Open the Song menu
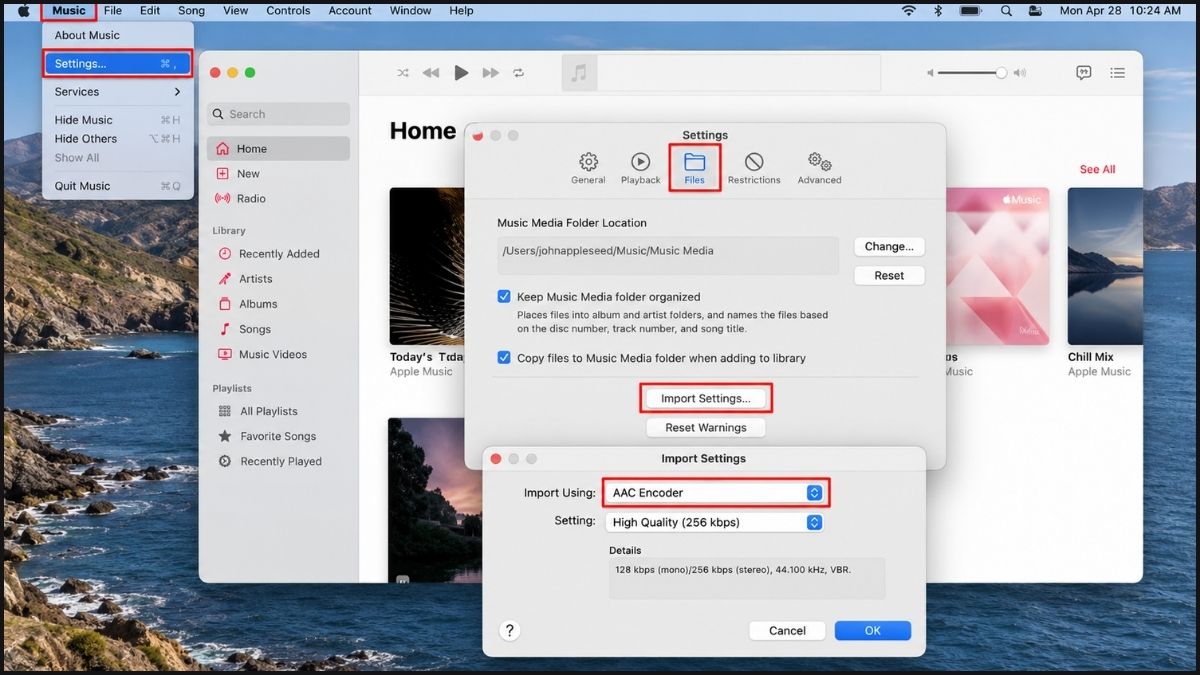Viewport: 1200px width, 675px height. pos(191,10)
